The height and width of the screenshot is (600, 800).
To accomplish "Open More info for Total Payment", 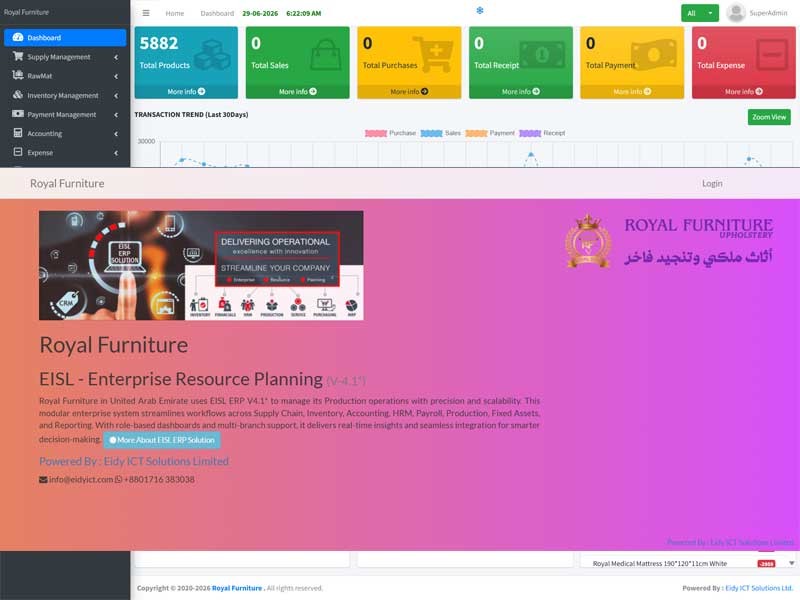I will (x=632, y=92).
